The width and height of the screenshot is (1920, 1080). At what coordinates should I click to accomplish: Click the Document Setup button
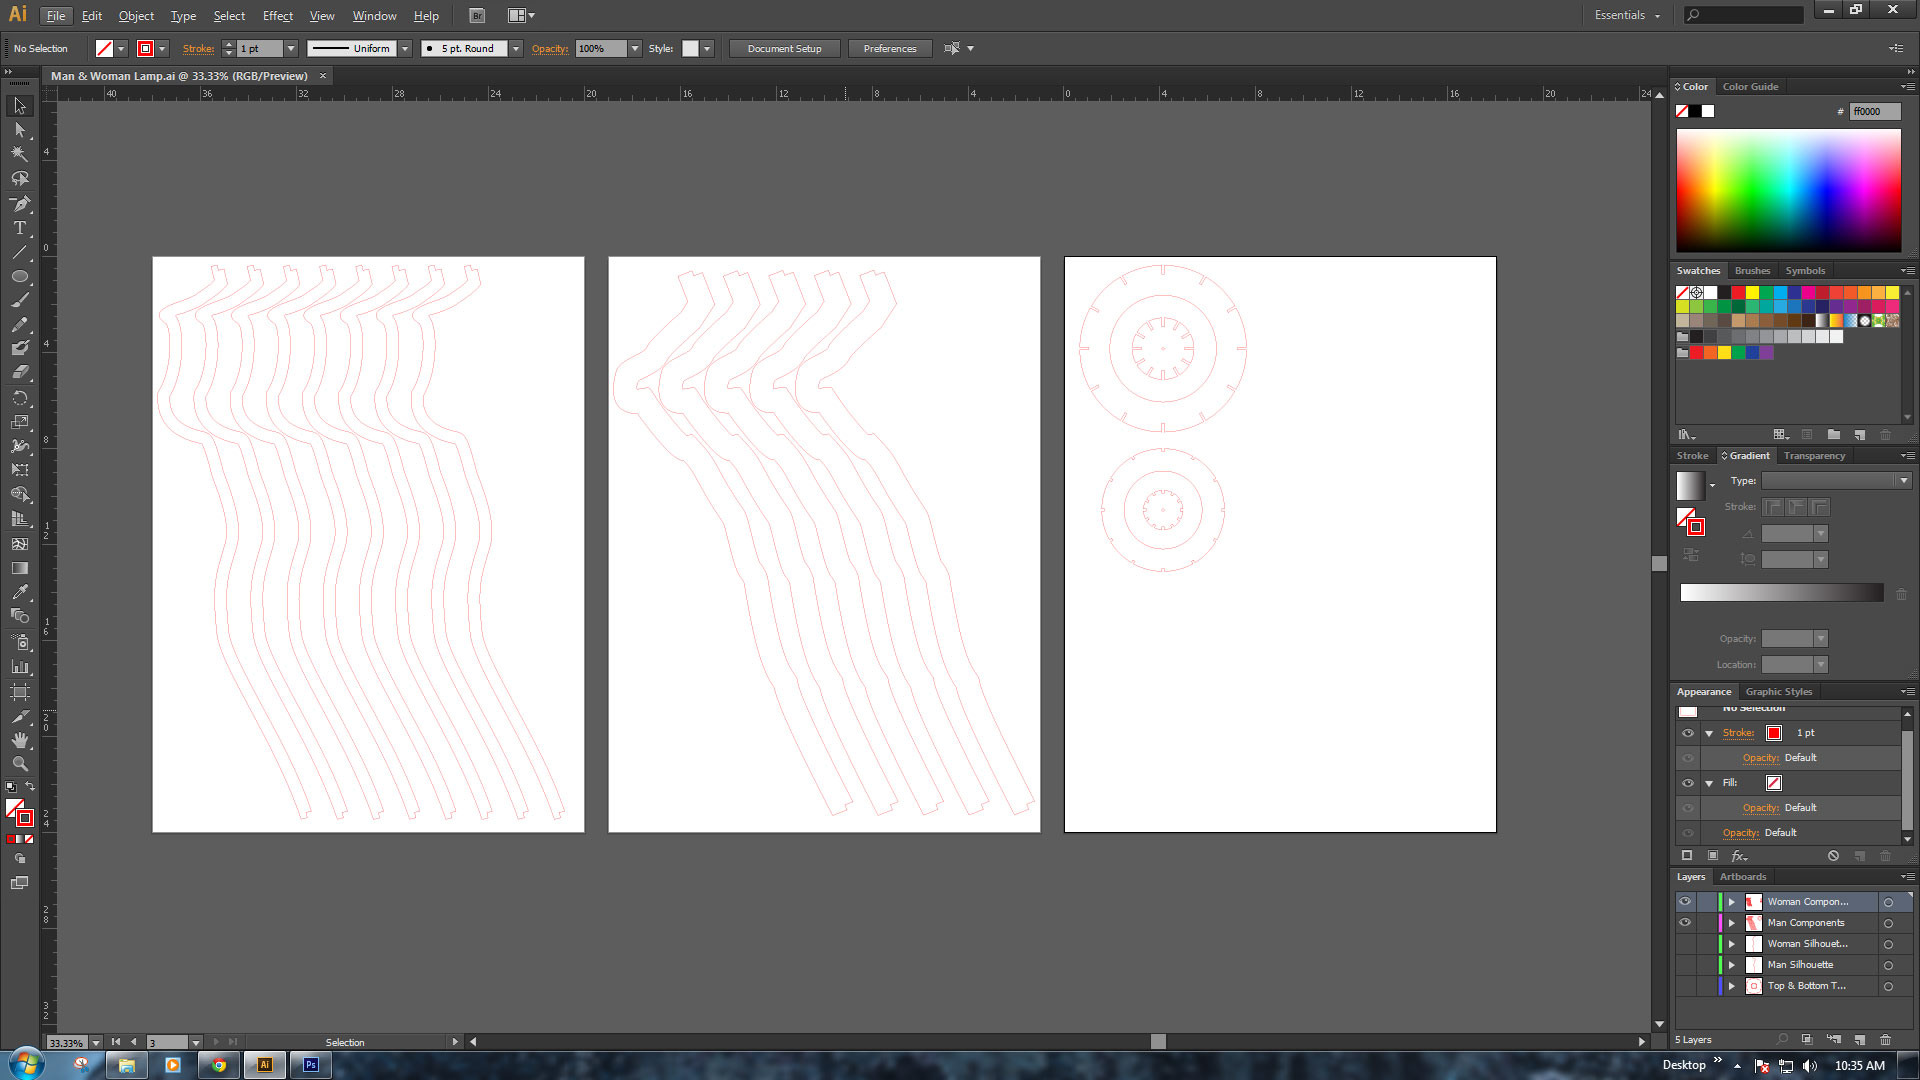785,48
